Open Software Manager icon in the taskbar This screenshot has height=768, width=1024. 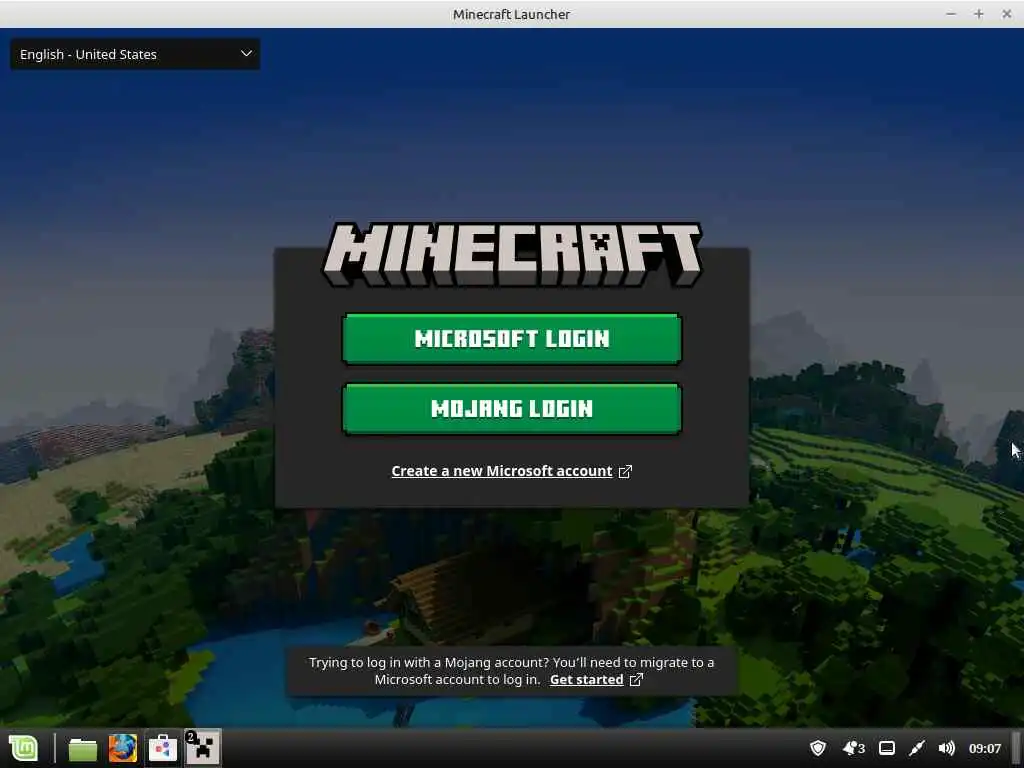coord(163,748)
